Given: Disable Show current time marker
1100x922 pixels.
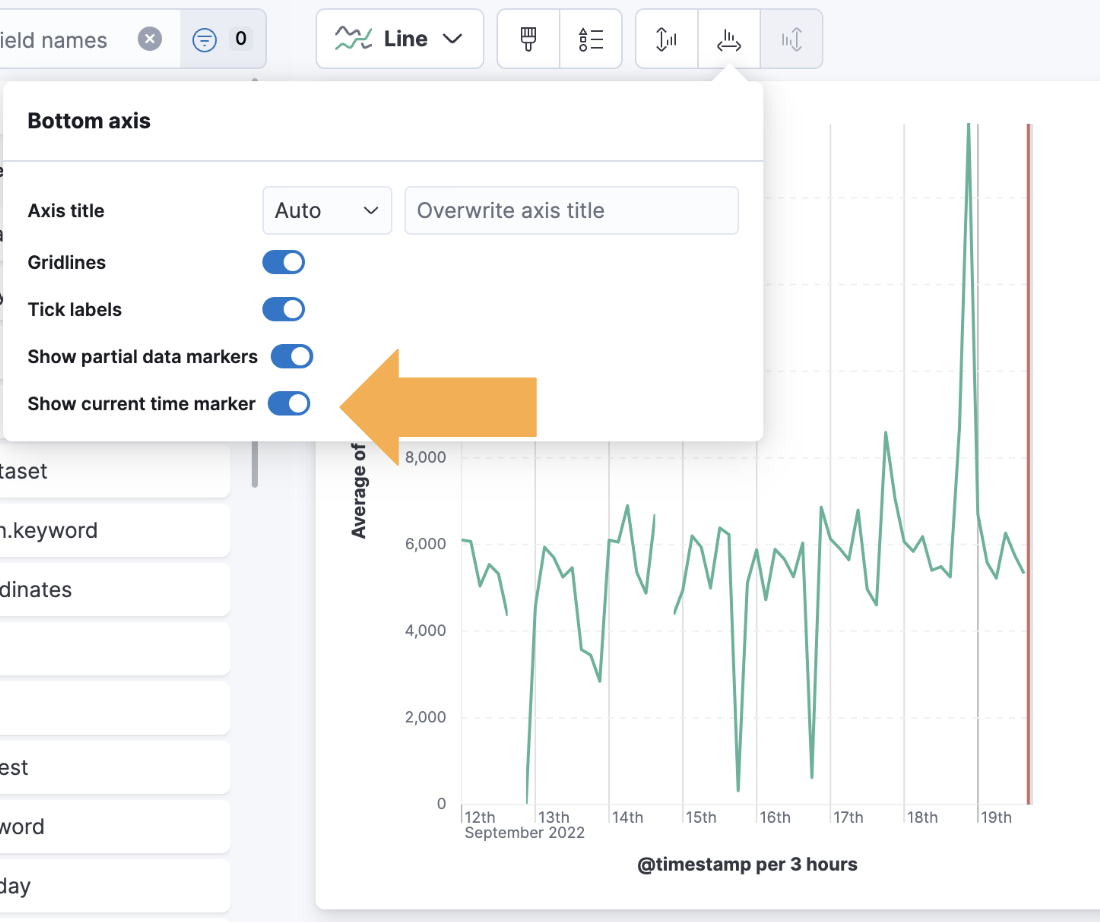Looking at the screenshot, I should [289, 404].
